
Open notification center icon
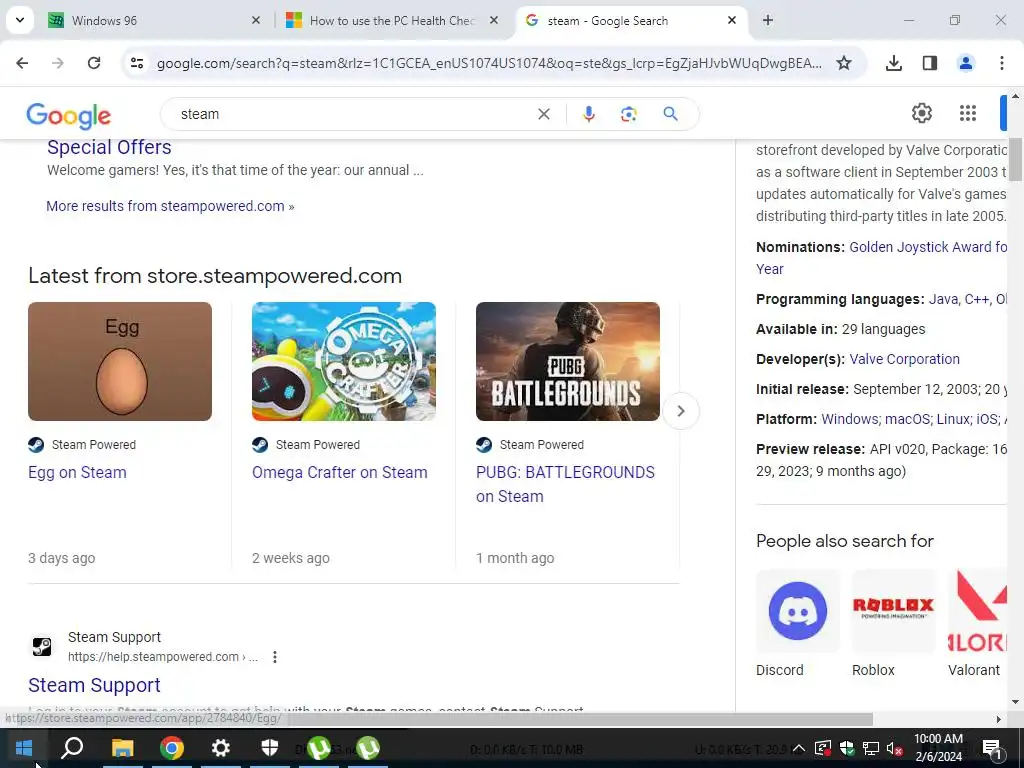click(x=992, y=748)
